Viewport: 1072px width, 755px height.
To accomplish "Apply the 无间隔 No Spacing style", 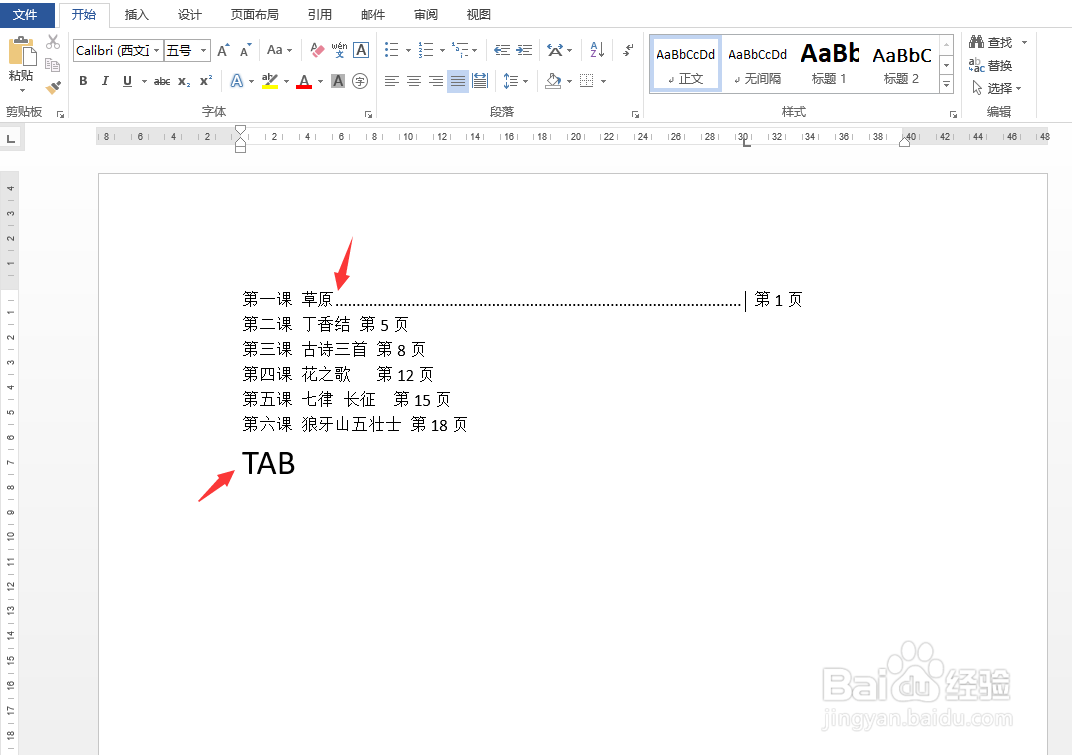I will click(x=758, y=64).
